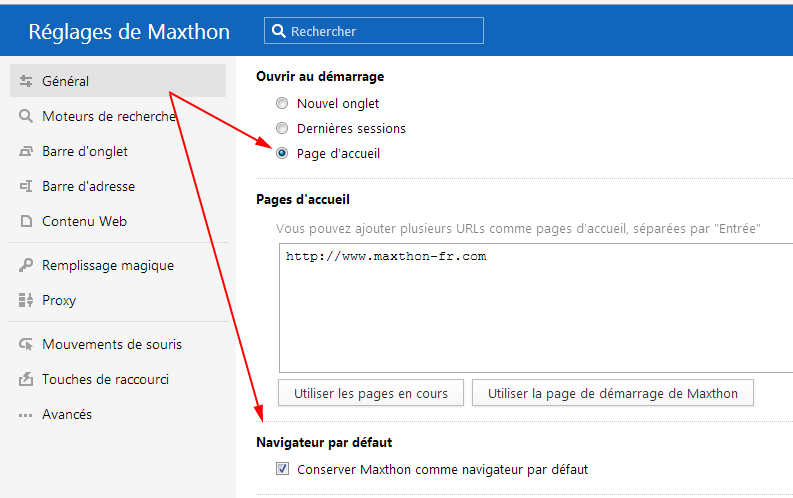Click the magnifier icon beside Moteurs de recherche
Screen dimensions: 793x498
26,116
